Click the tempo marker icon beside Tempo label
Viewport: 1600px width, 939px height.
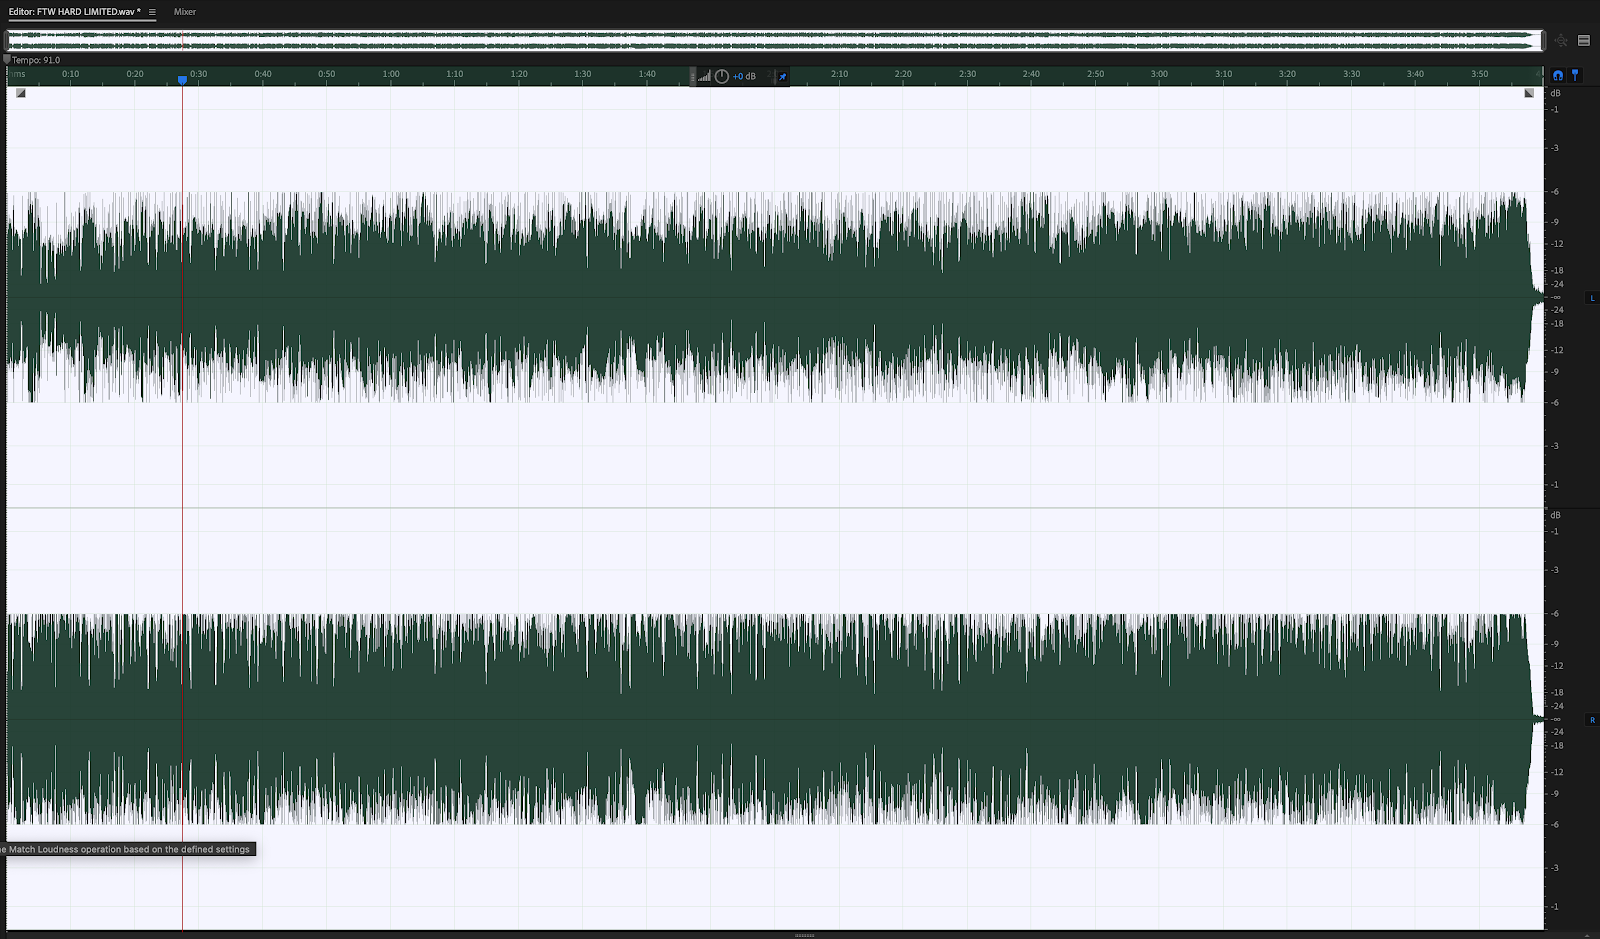pyautogui.click(x=7, y=60)
